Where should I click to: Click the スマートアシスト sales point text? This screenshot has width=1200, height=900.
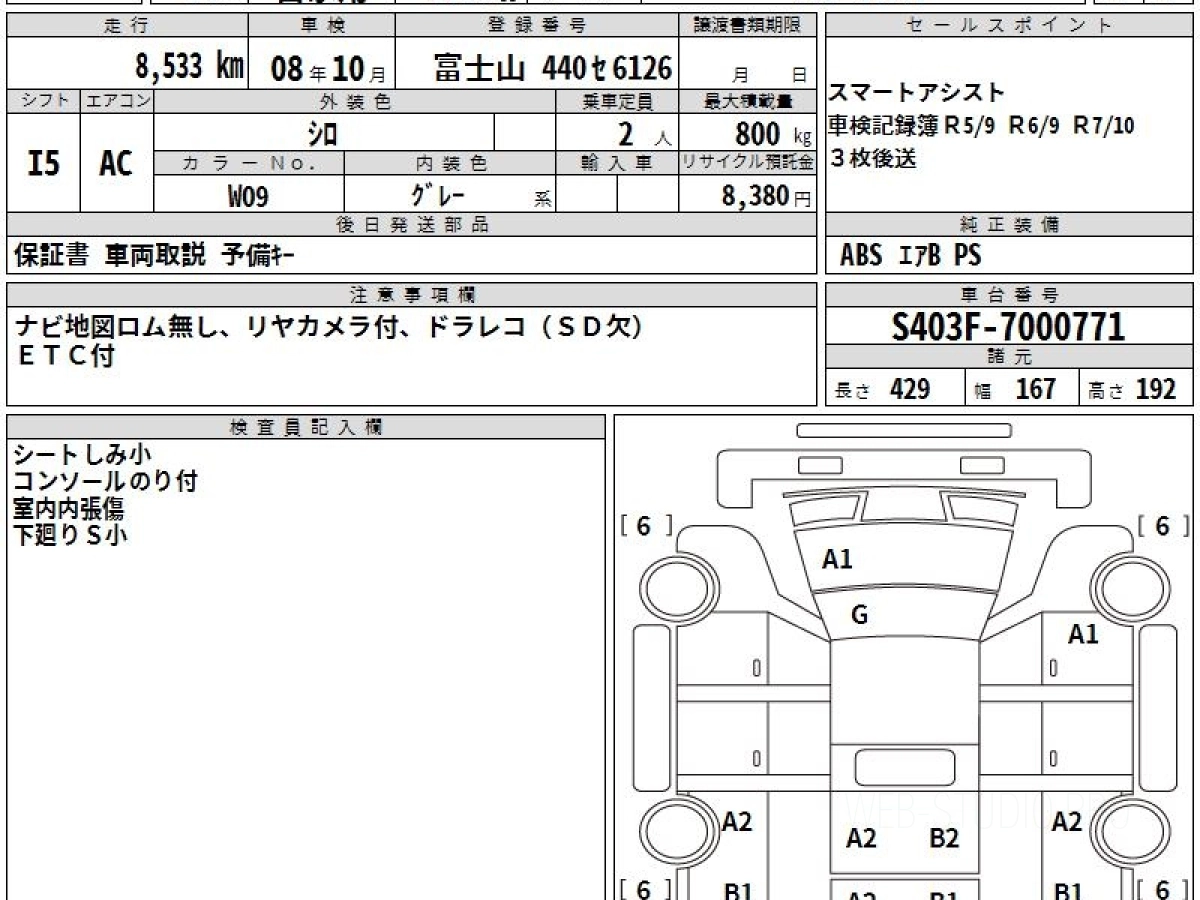click(x=916, y=93)
